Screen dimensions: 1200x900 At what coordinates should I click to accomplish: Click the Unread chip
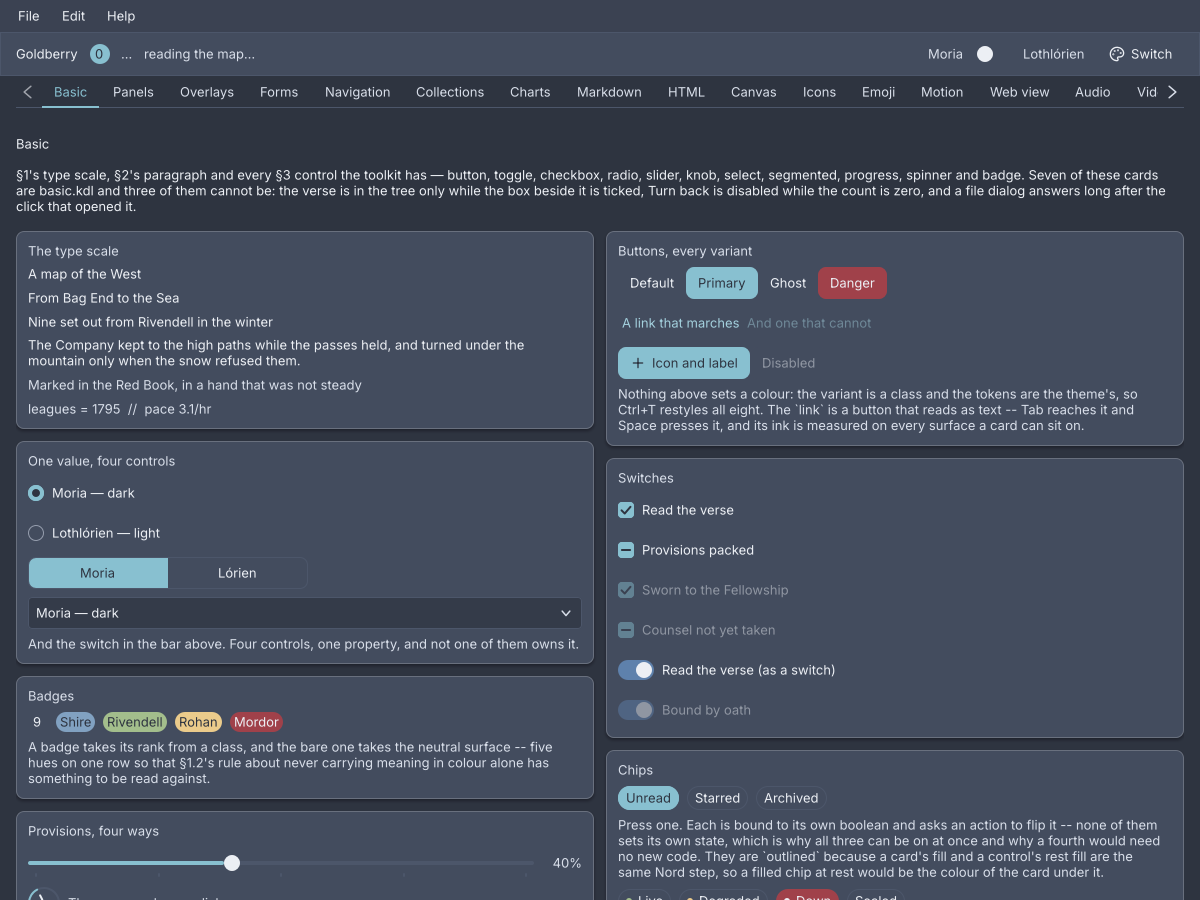coord(648,798)
